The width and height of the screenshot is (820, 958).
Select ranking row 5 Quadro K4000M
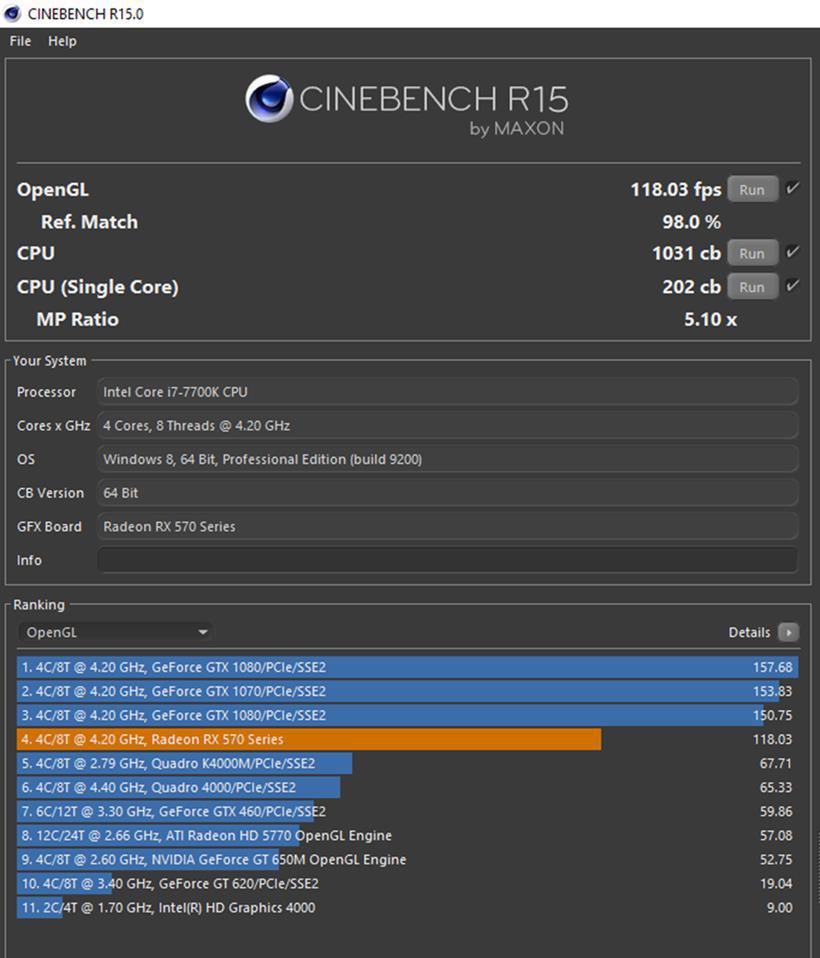(408, 763)
